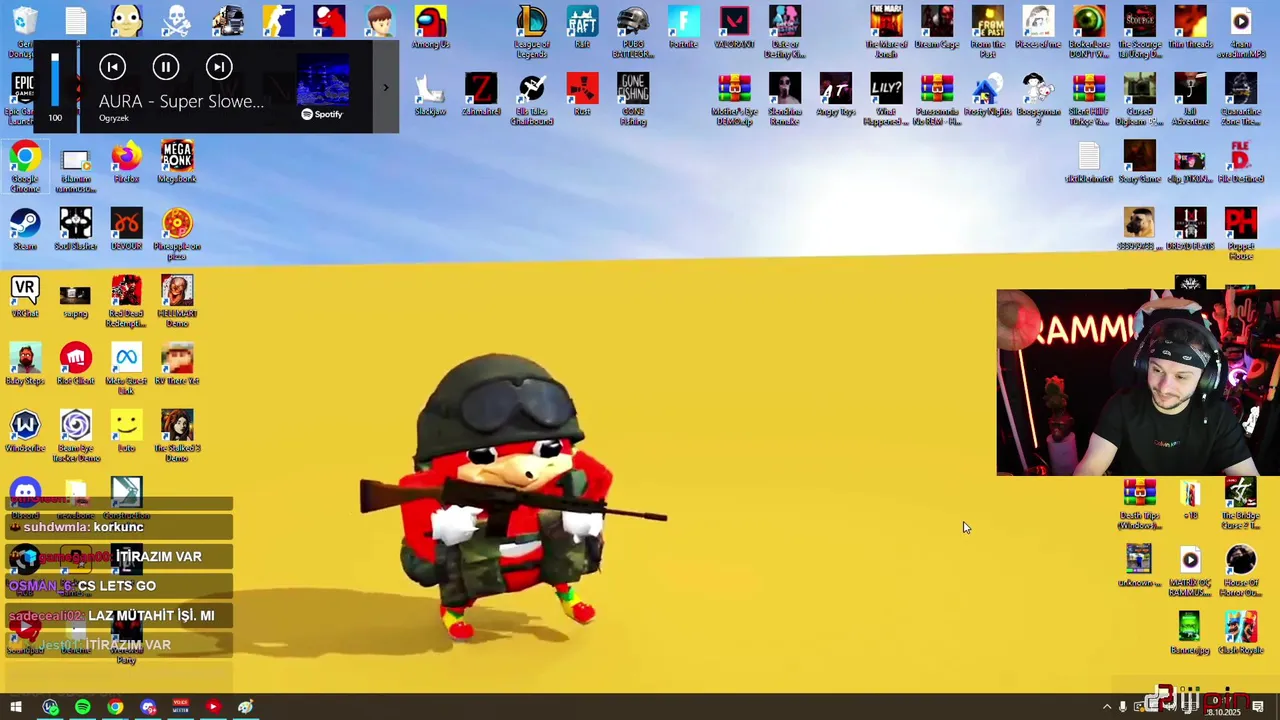Open Angry Toys desktop icon
The image size is (1280, 720).
[x=836, y=95]
